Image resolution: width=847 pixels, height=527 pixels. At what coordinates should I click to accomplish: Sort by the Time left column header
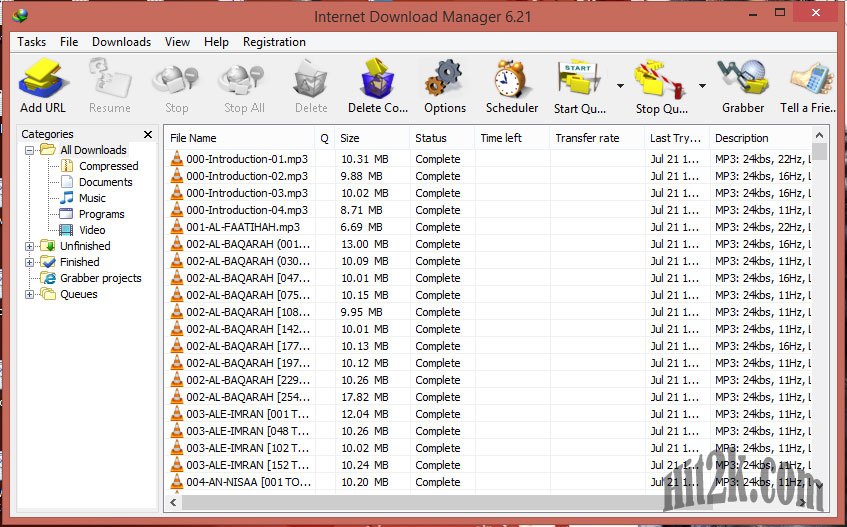coord(512,138)
